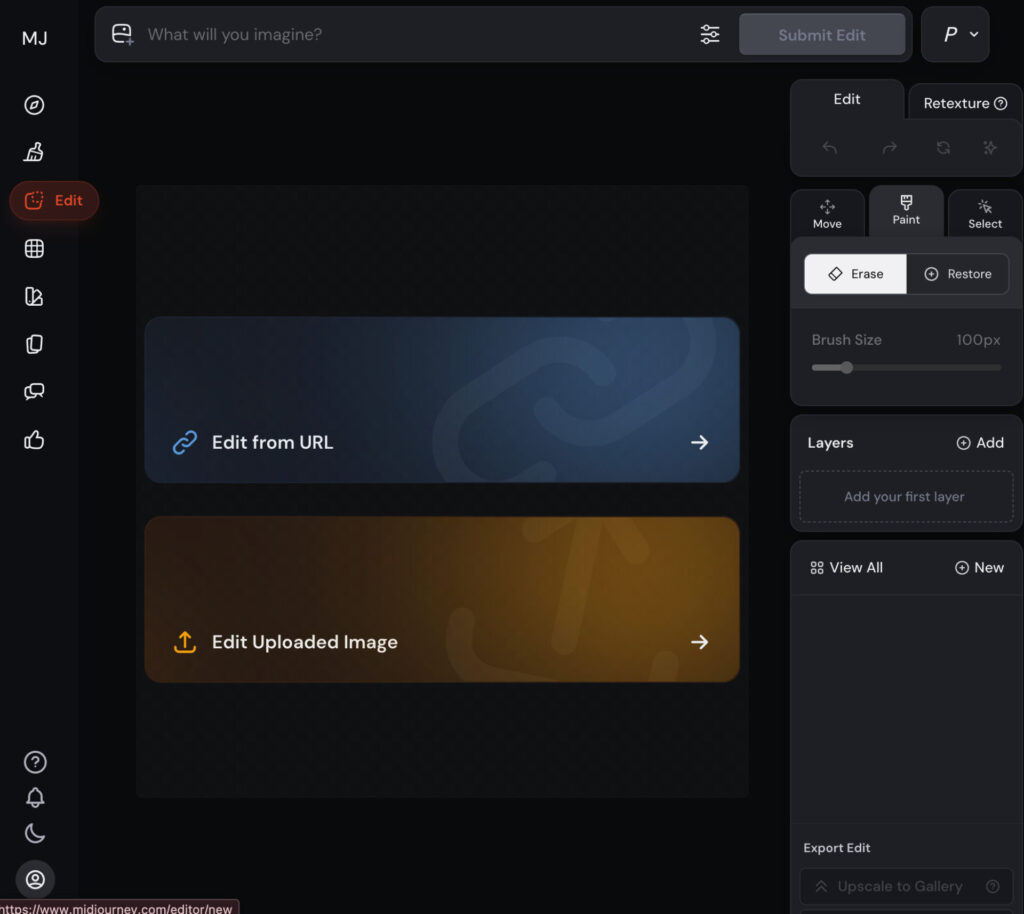This screenshot has height=914, width=1024.
Task: Open the Organize grid icon in sidebar
Action: (x=34, y=248)
